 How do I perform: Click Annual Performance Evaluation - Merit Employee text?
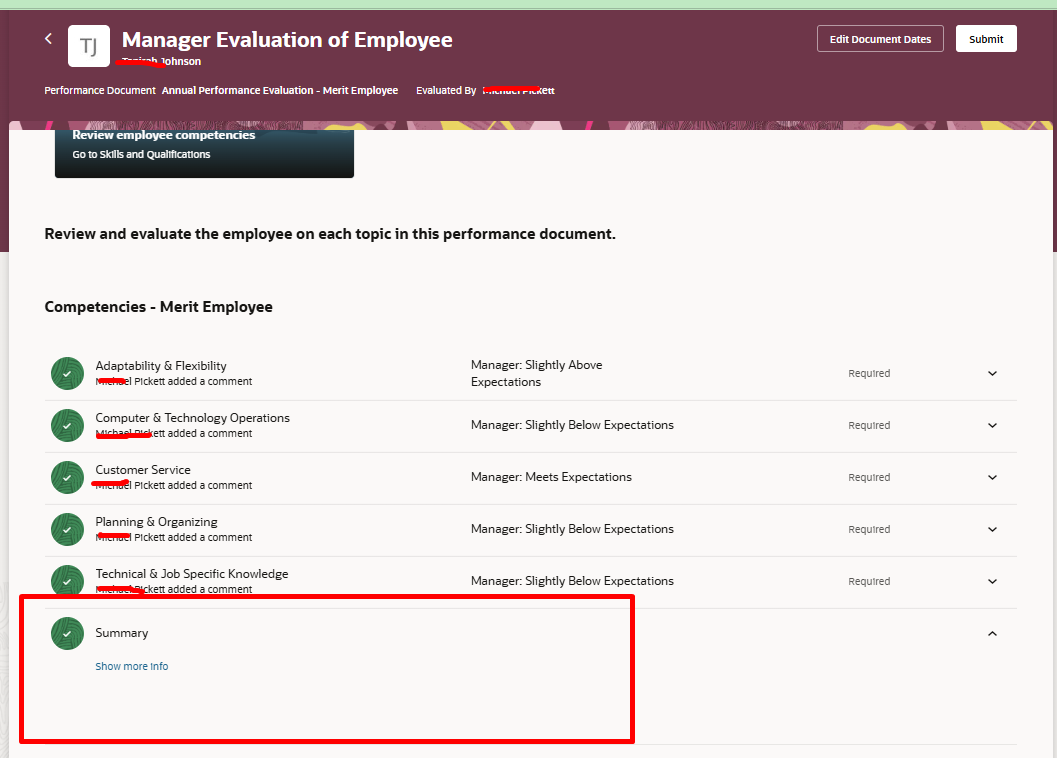pyautogui.click(x=280, y=90)
